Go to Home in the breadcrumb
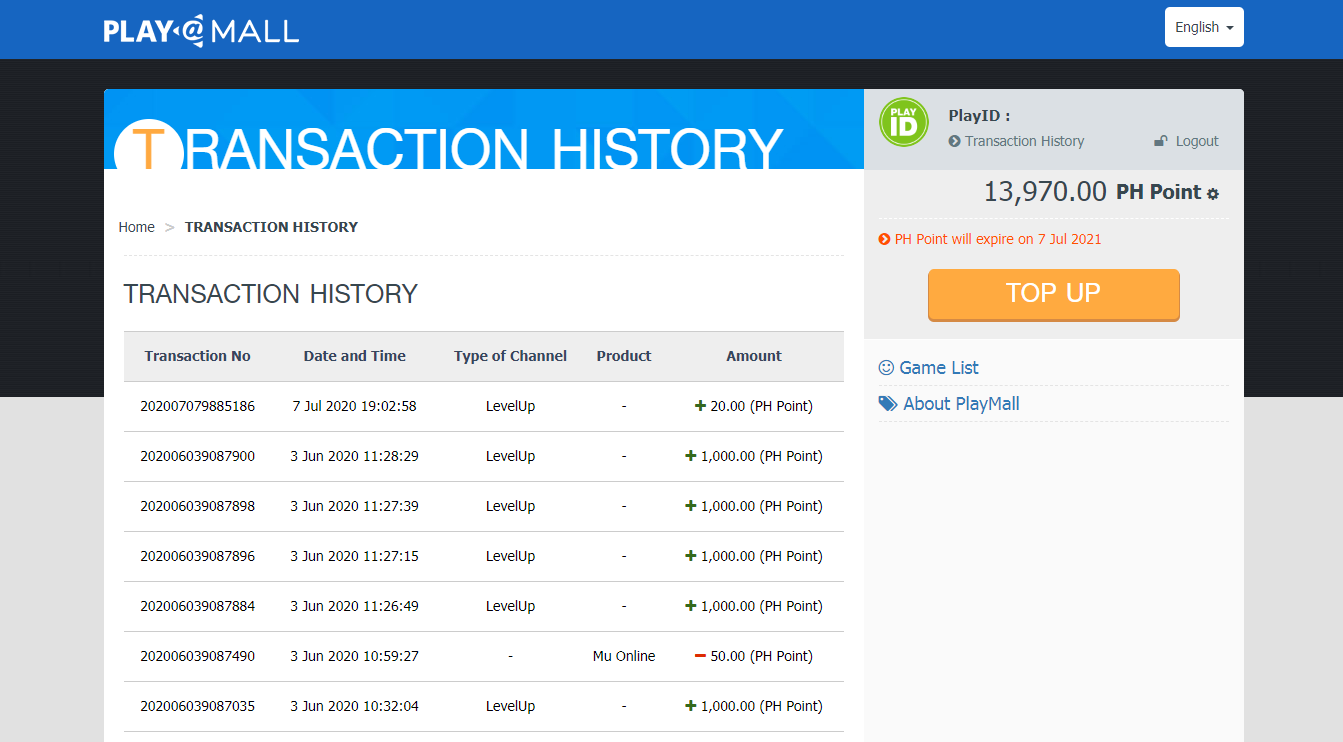 137,227
